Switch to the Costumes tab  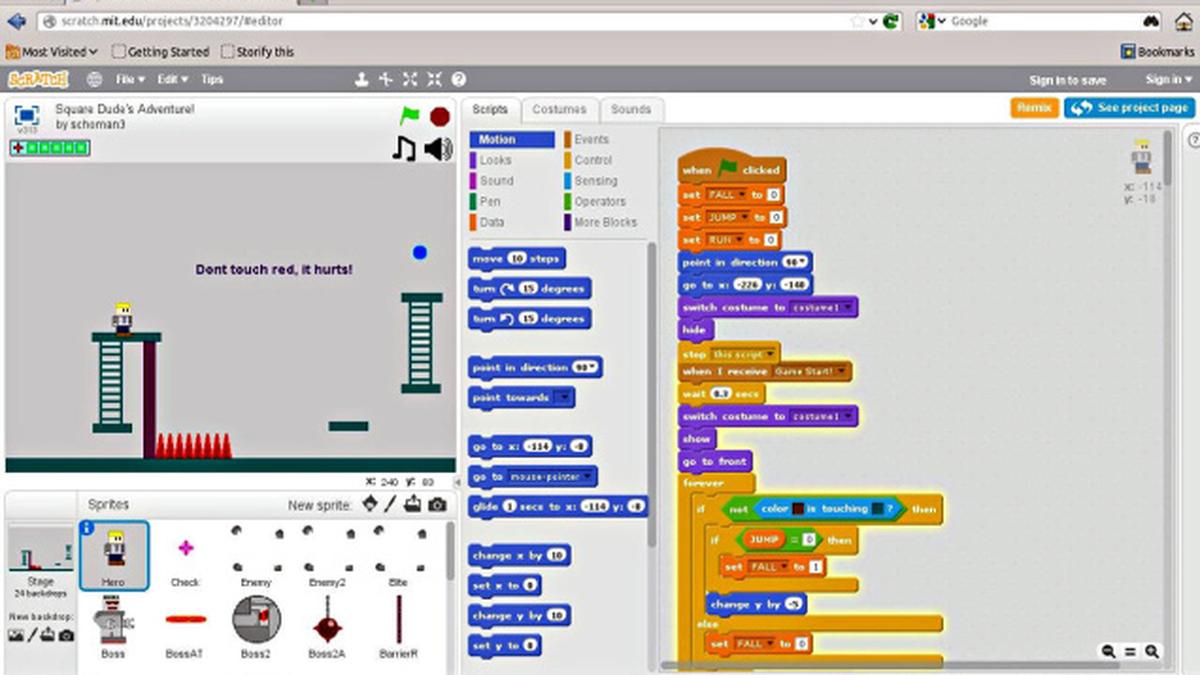click(x=559, y=110)
